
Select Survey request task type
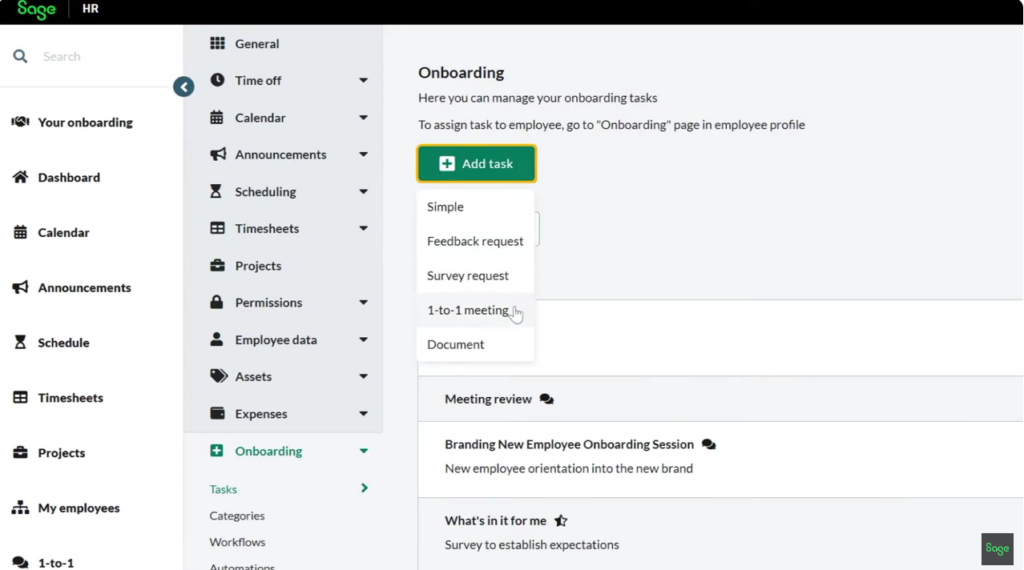coord(475,276)
